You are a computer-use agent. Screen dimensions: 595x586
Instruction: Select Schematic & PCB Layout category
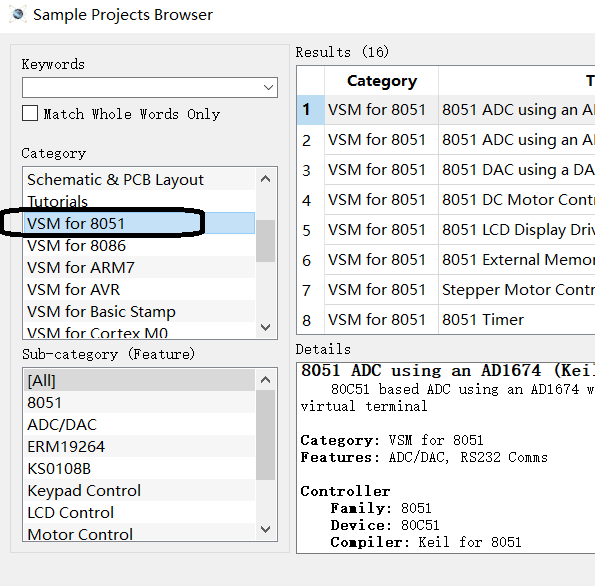tap(139, 180)
